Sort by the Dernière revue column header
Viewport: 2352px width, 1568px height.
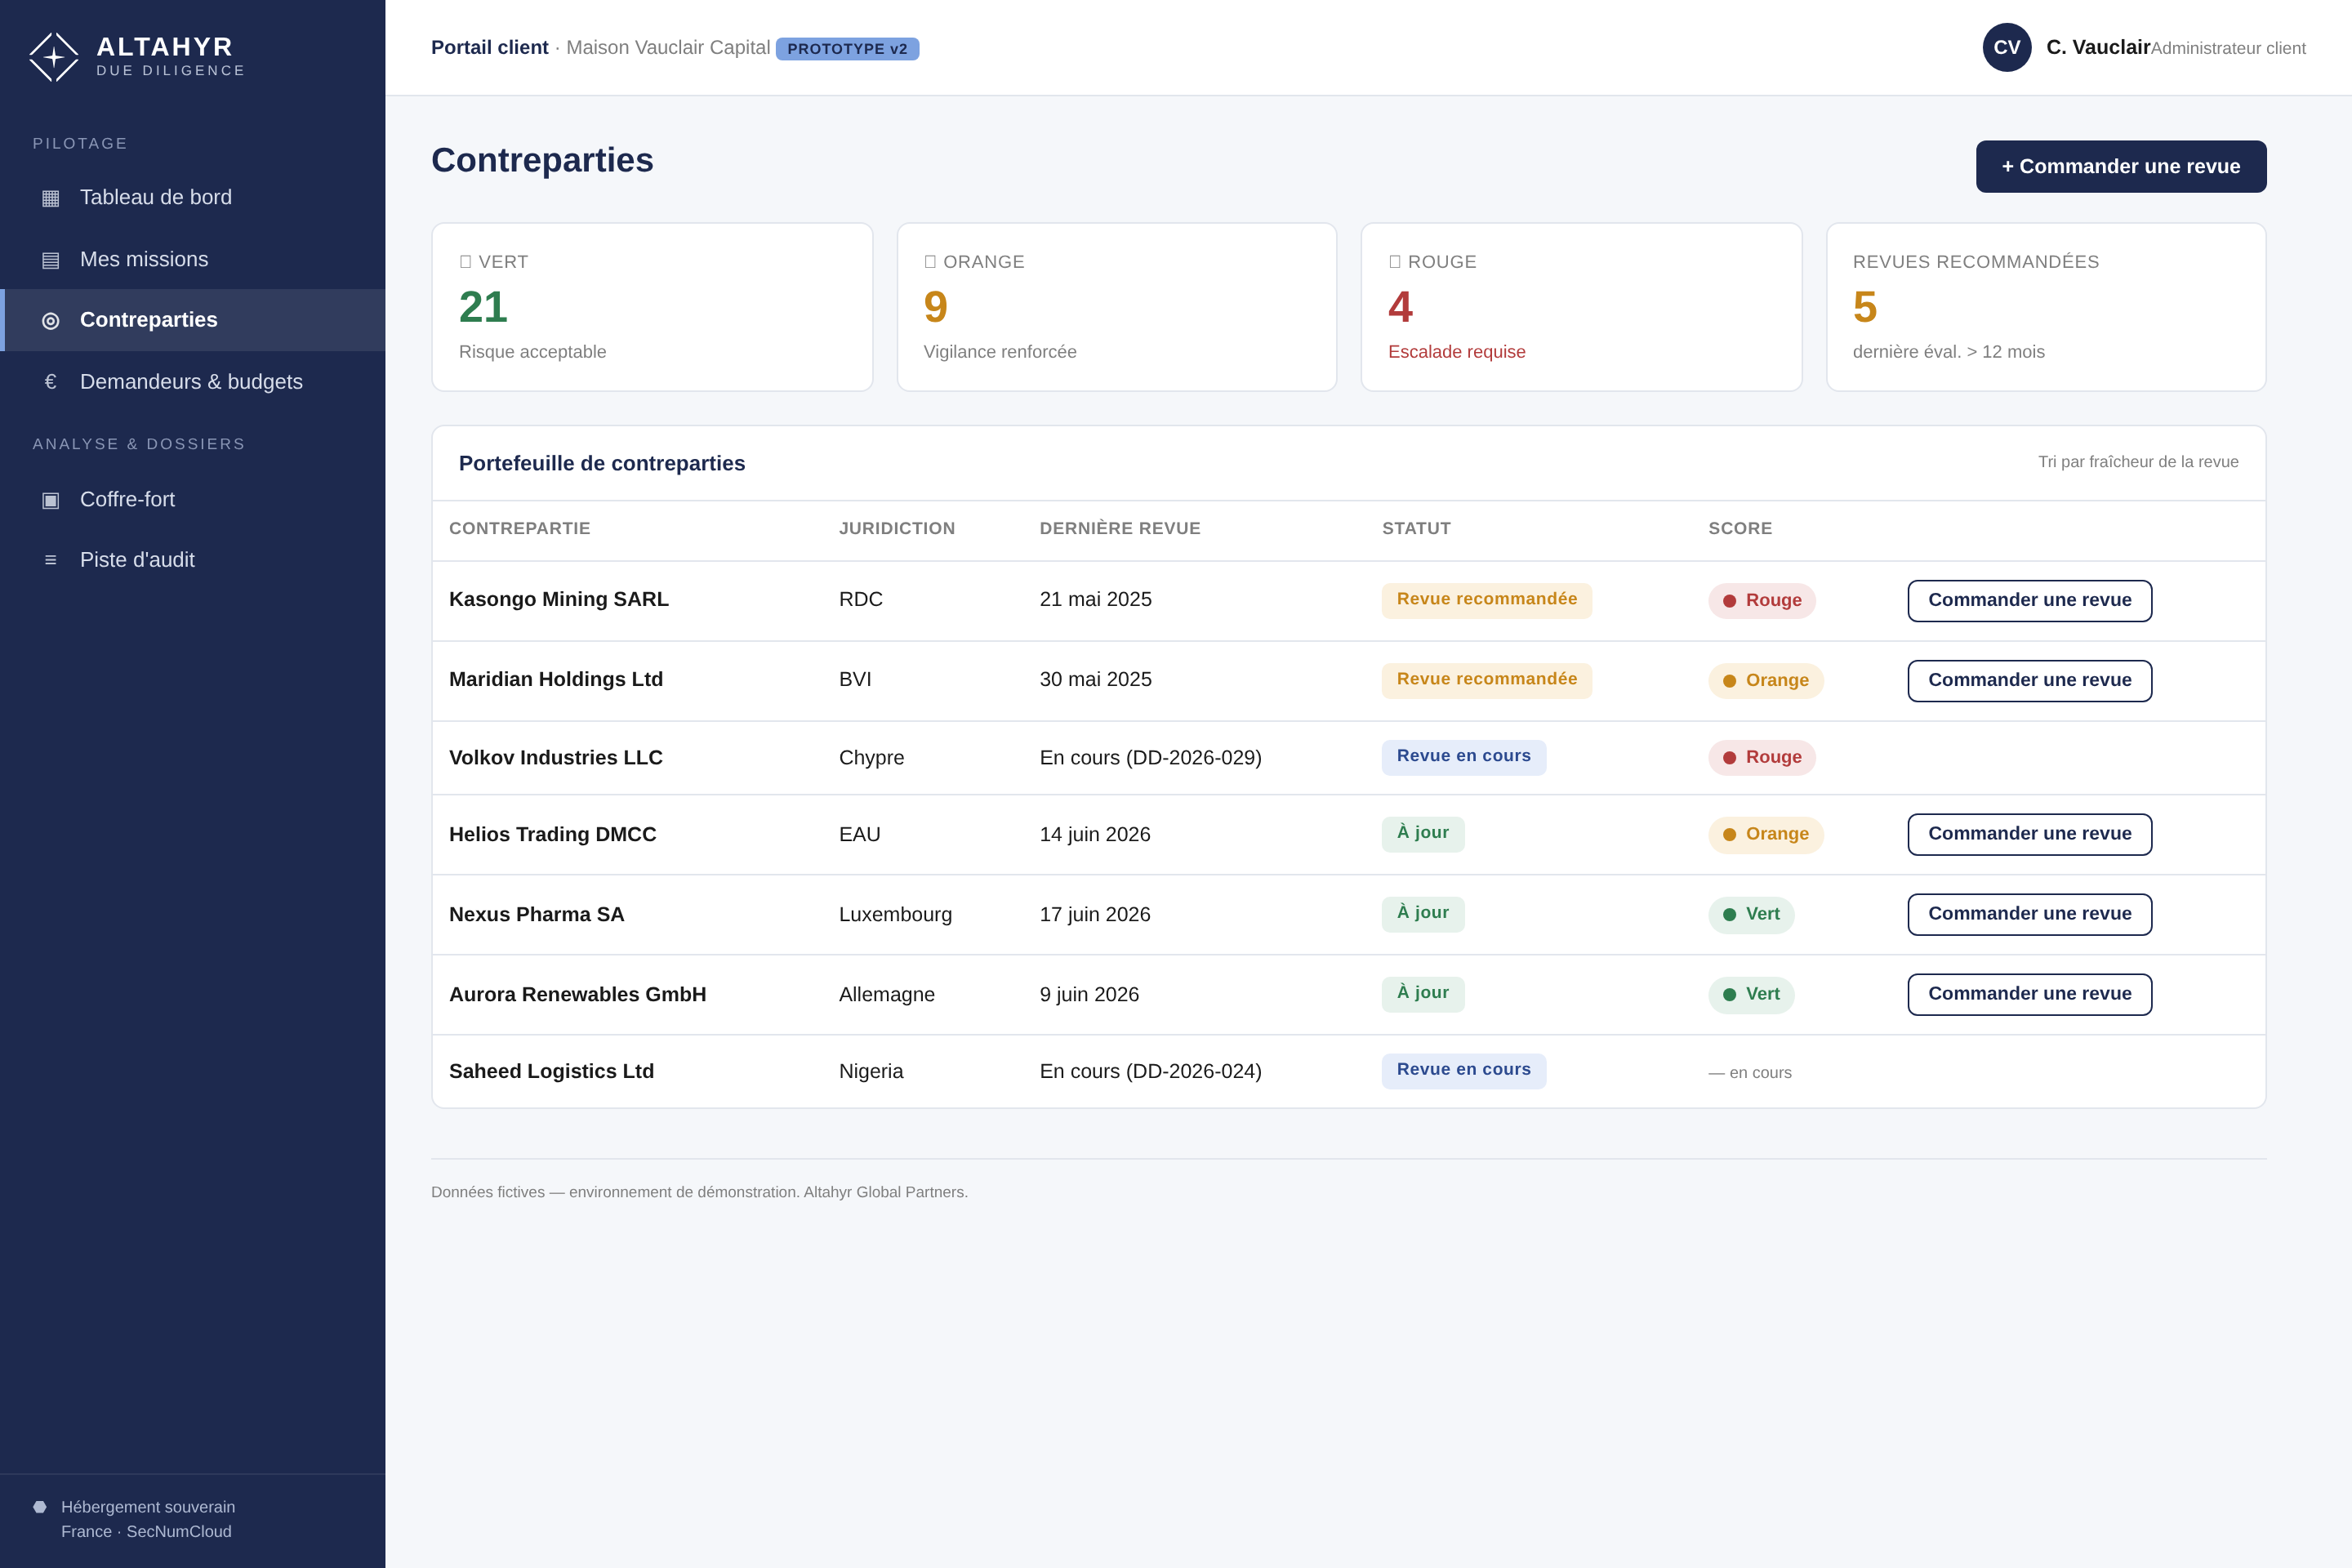pyautogui.click(x=1120, y=529)
